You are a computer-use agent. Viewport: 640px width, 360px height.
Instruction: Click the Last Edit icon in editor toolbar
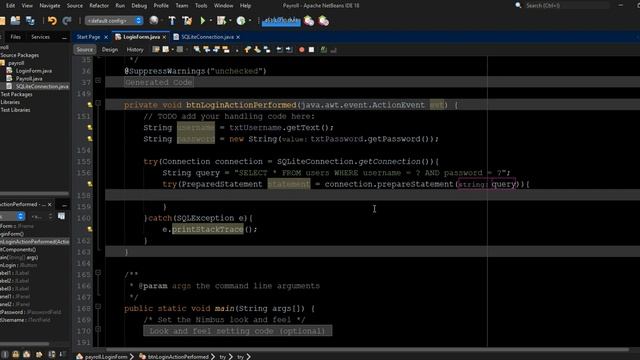(x=156, y=49)
